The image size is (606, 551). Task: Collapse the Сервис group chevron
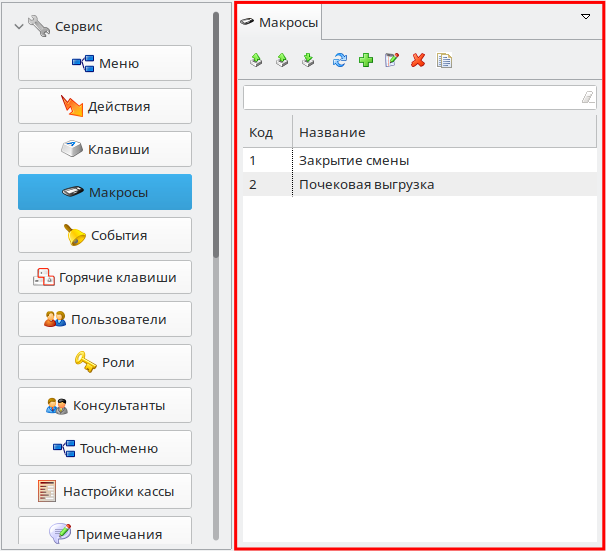[x=19, y=27]
